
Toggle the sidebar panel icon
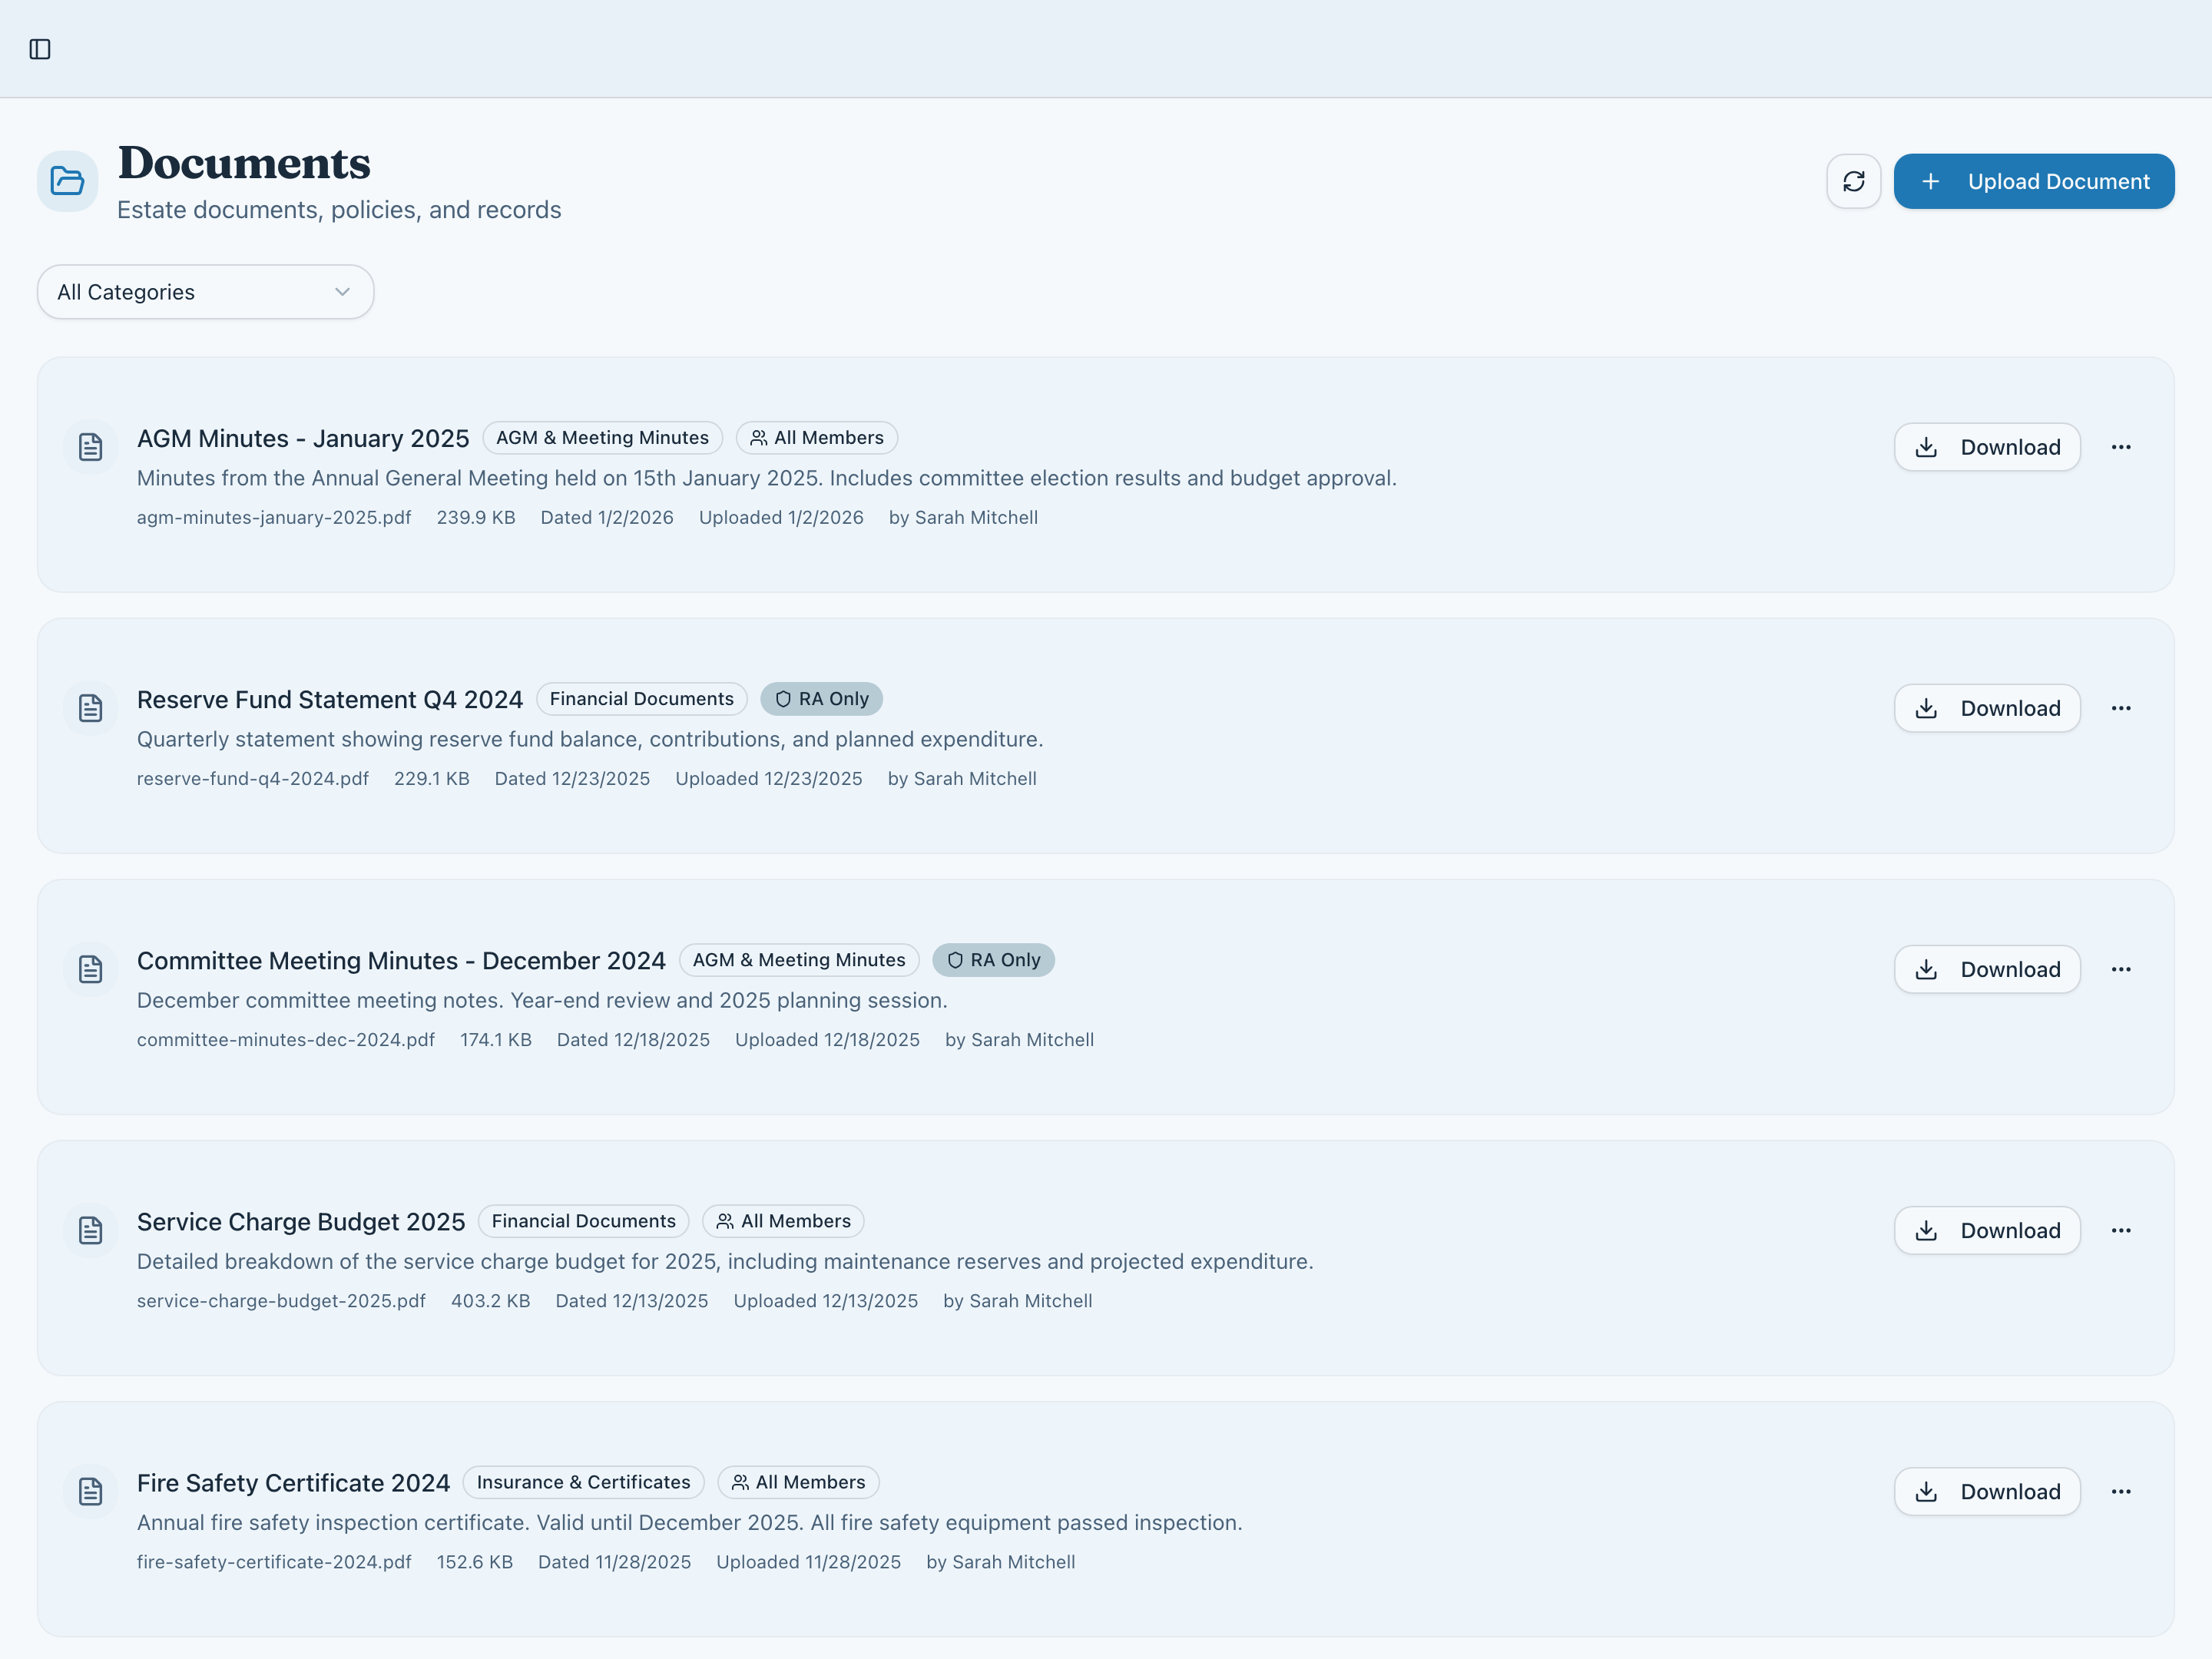40,49
